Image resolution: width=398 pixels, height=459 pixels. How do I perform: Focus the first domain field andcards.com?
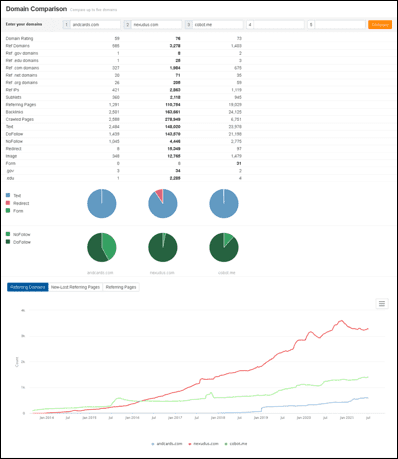point(95,25)
